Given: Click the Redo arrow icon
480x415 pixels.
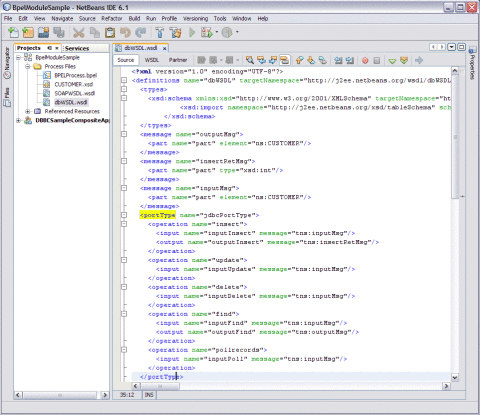Looking at the screenshot, I should click(x=141, y=32).
